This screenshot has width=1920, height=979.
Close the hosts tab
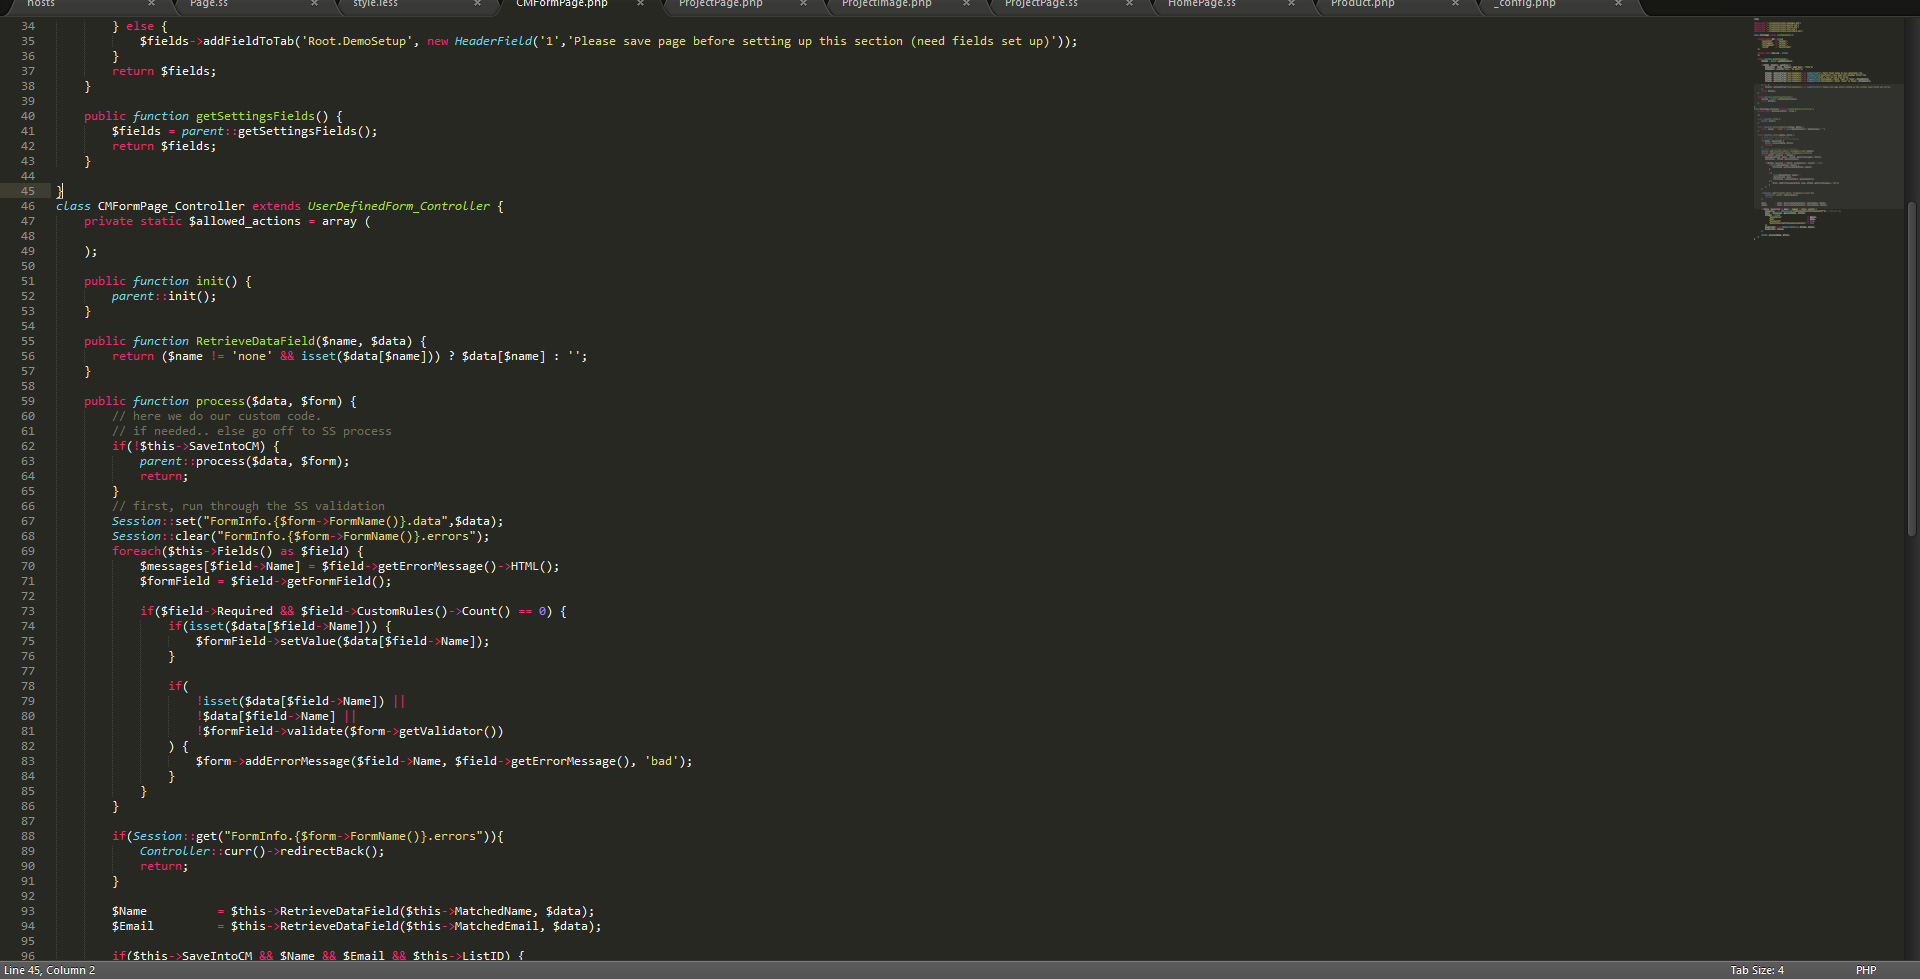[x=151, y=4]
